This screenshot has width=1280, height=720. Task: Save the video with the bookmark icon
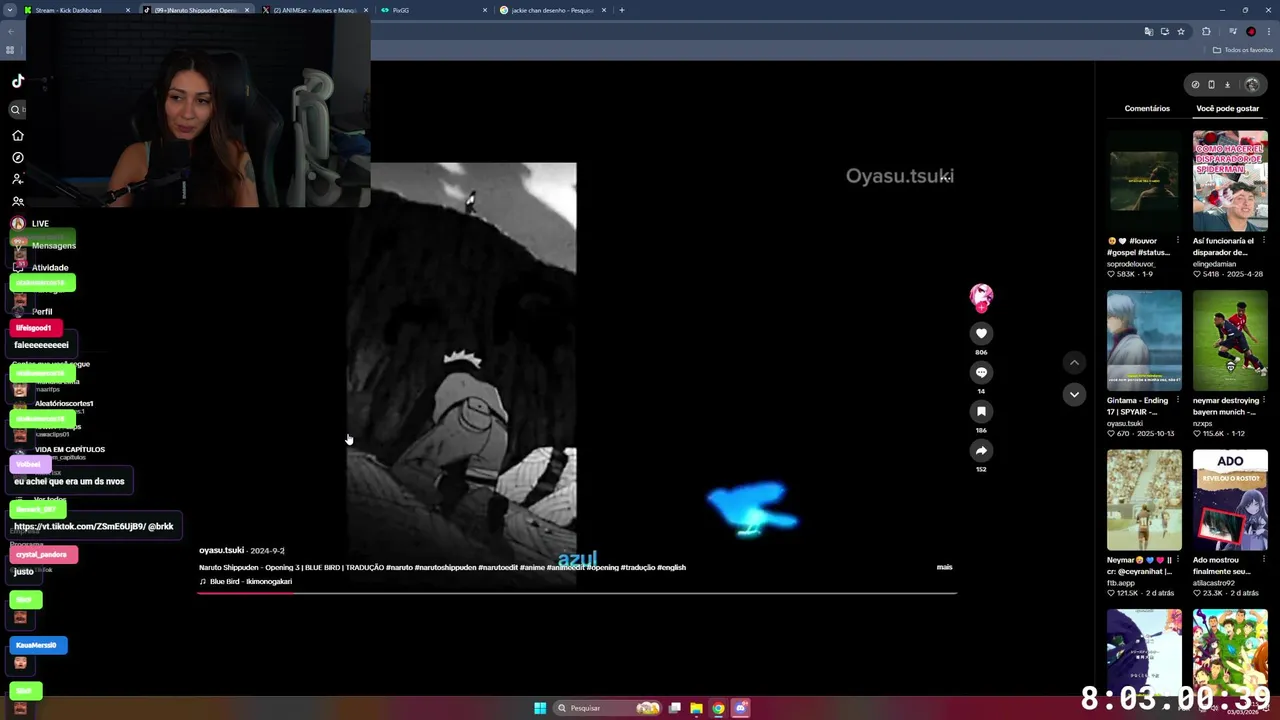981,411
